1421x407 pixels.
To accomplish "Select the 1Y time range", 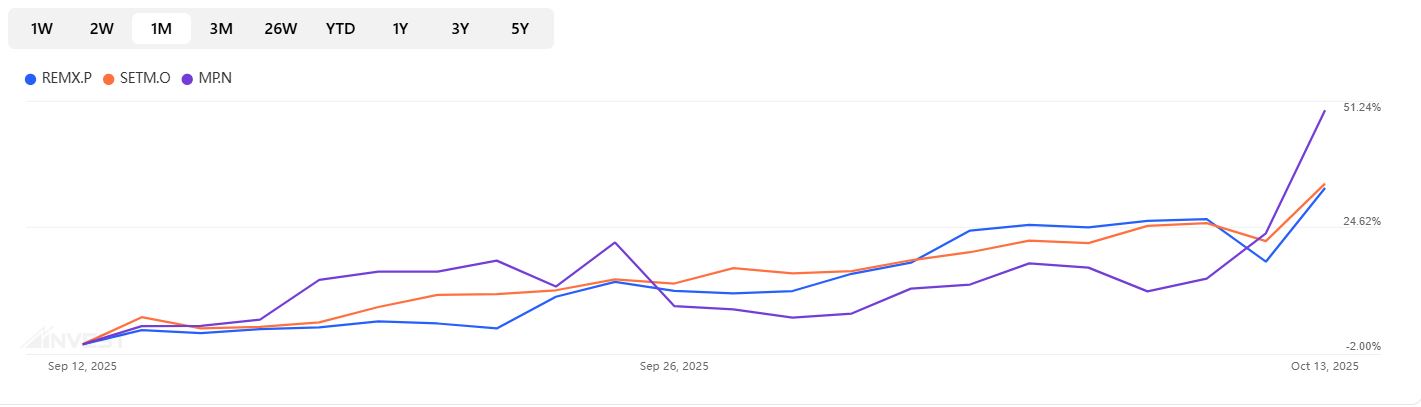I will click(400, 29).
